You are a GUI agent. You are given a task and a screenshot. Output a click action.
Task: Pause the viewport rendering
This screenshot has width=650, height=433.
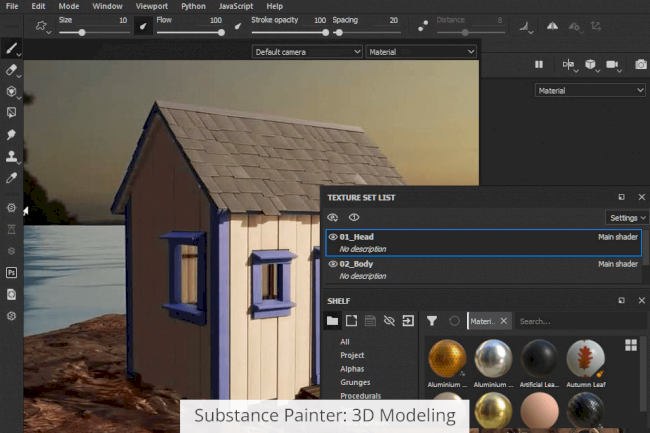click(539, 64)
